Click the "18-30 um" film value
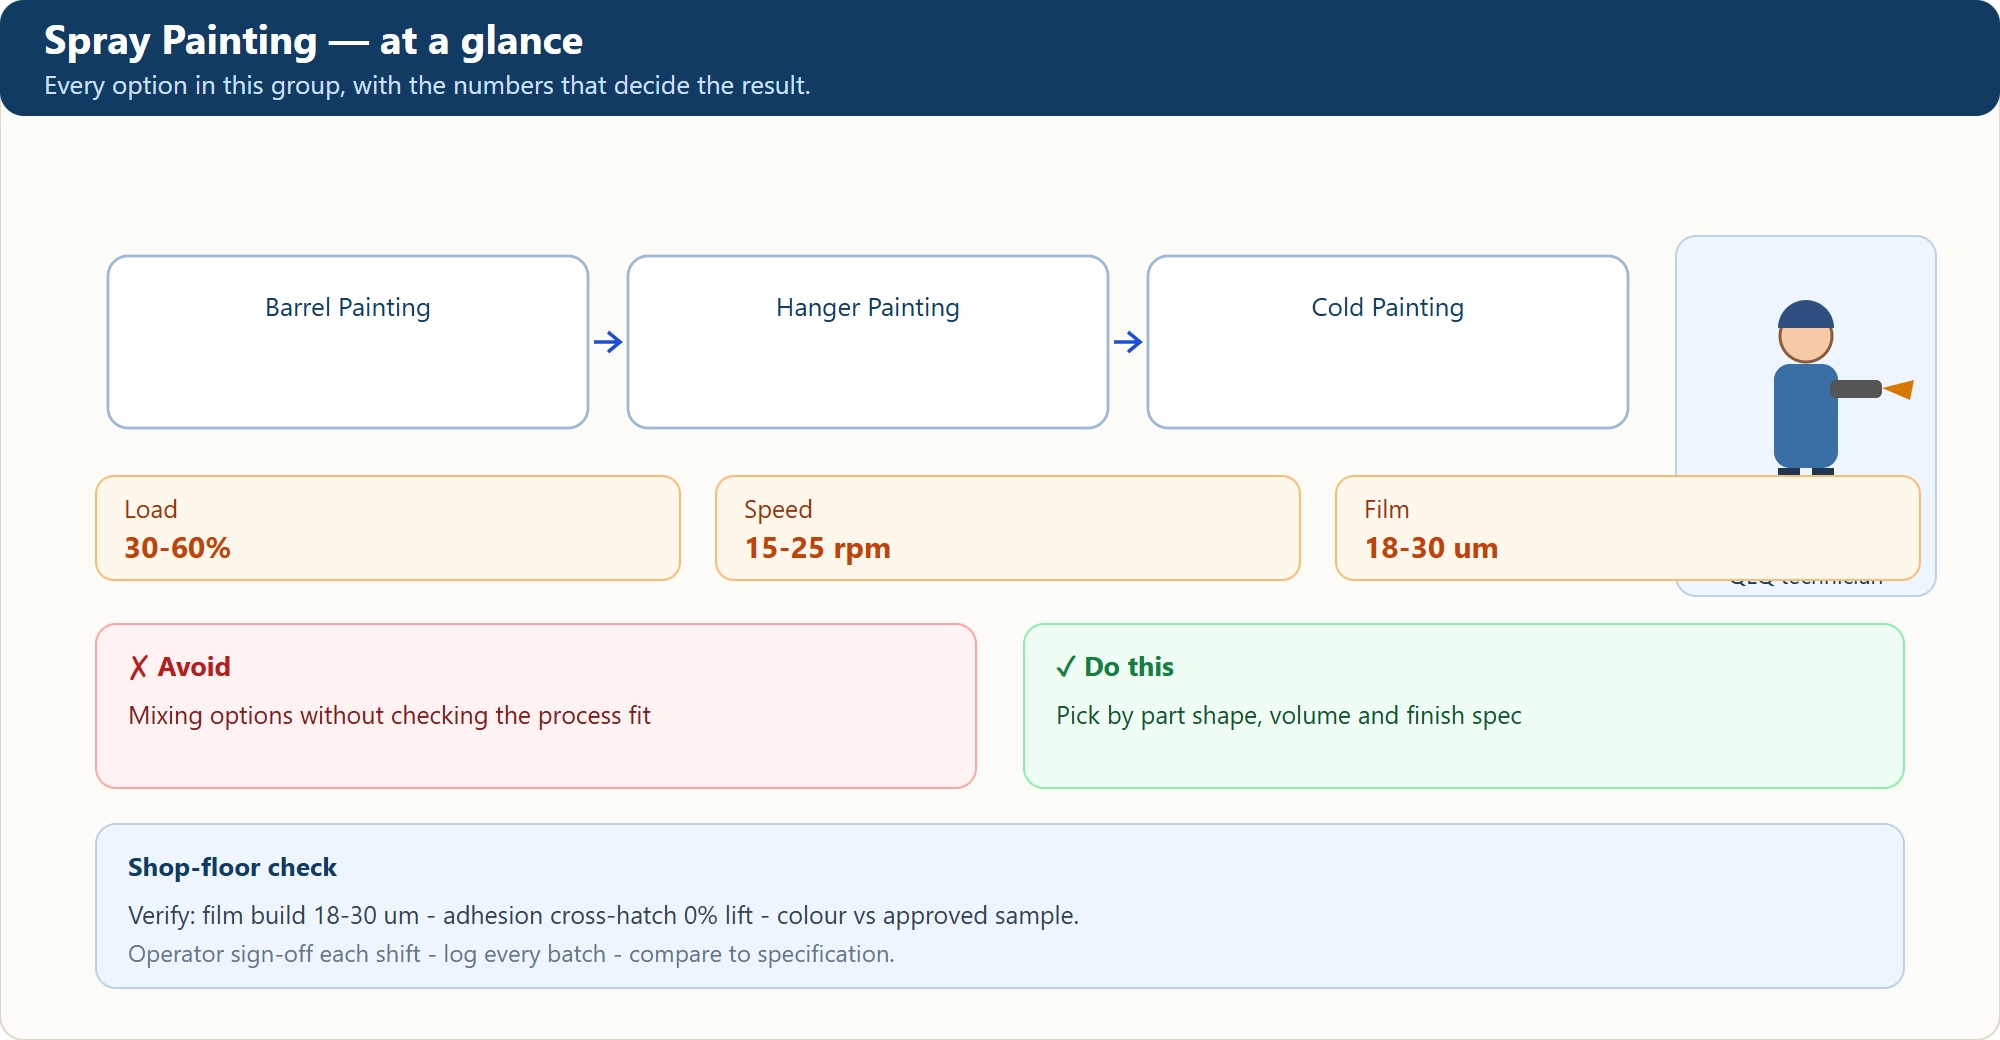The width and height of the screenshot is (2000, 1040). [1431, 548]
